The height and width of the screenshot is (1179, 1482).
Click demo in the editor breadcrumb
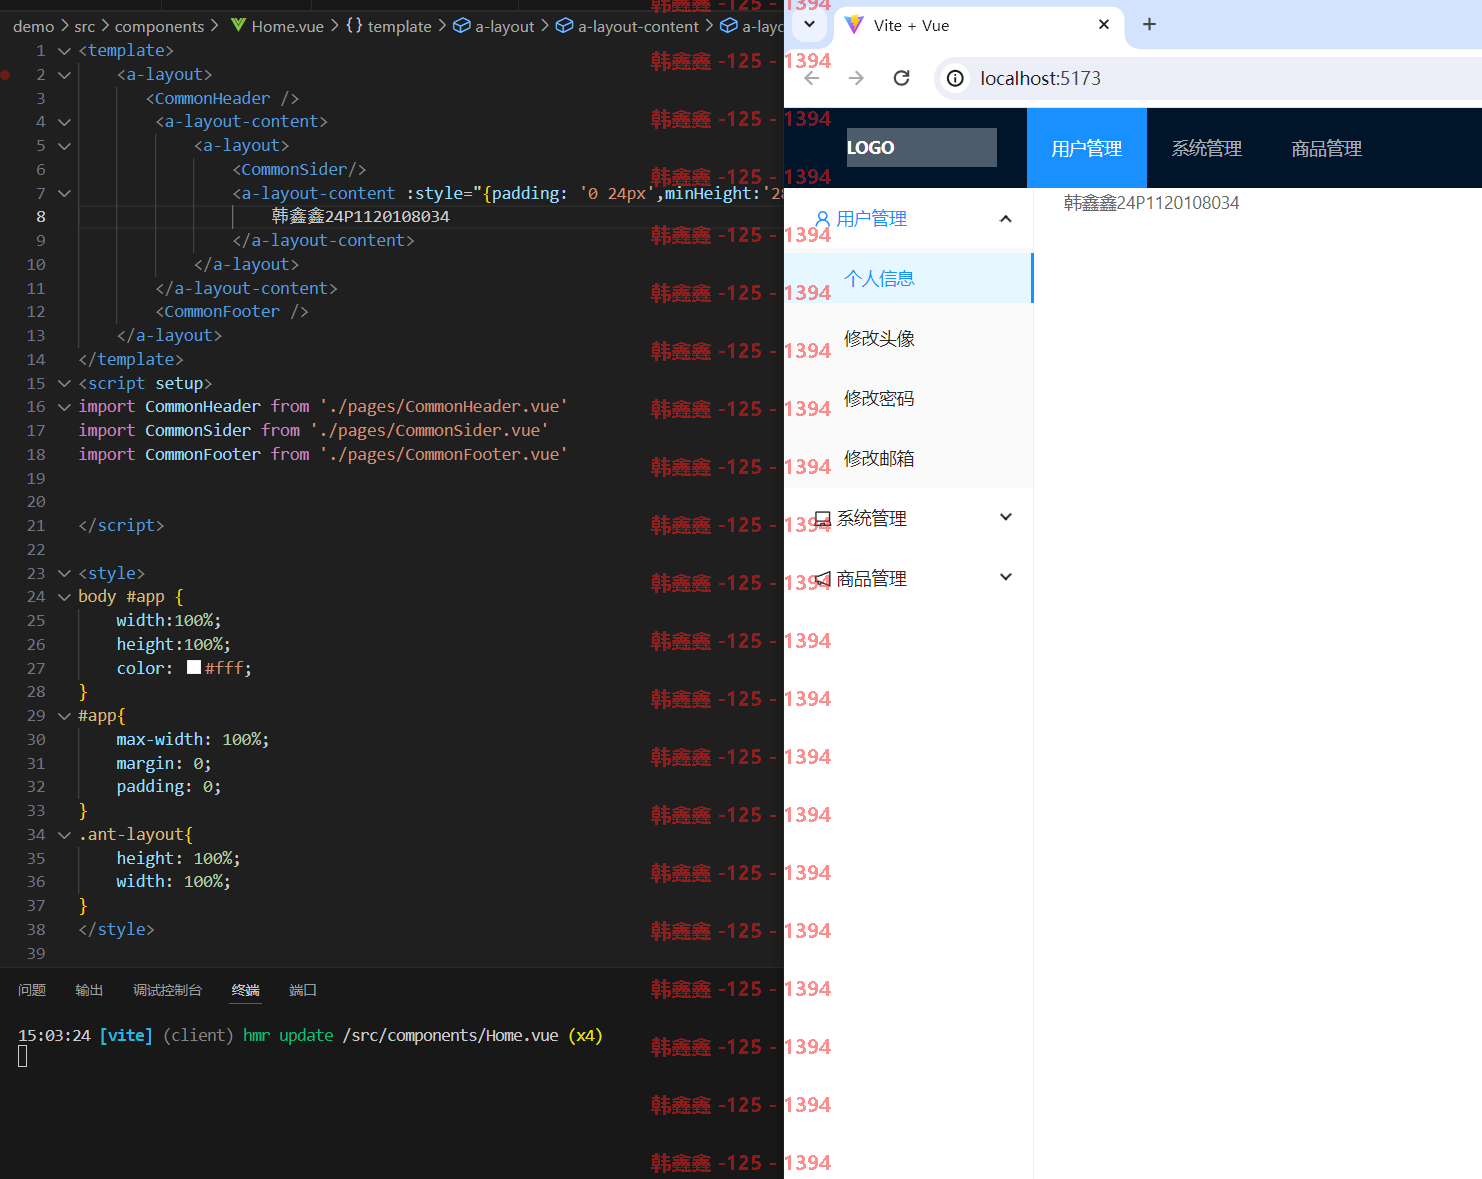pyautogui.click(x=33, y=26)
